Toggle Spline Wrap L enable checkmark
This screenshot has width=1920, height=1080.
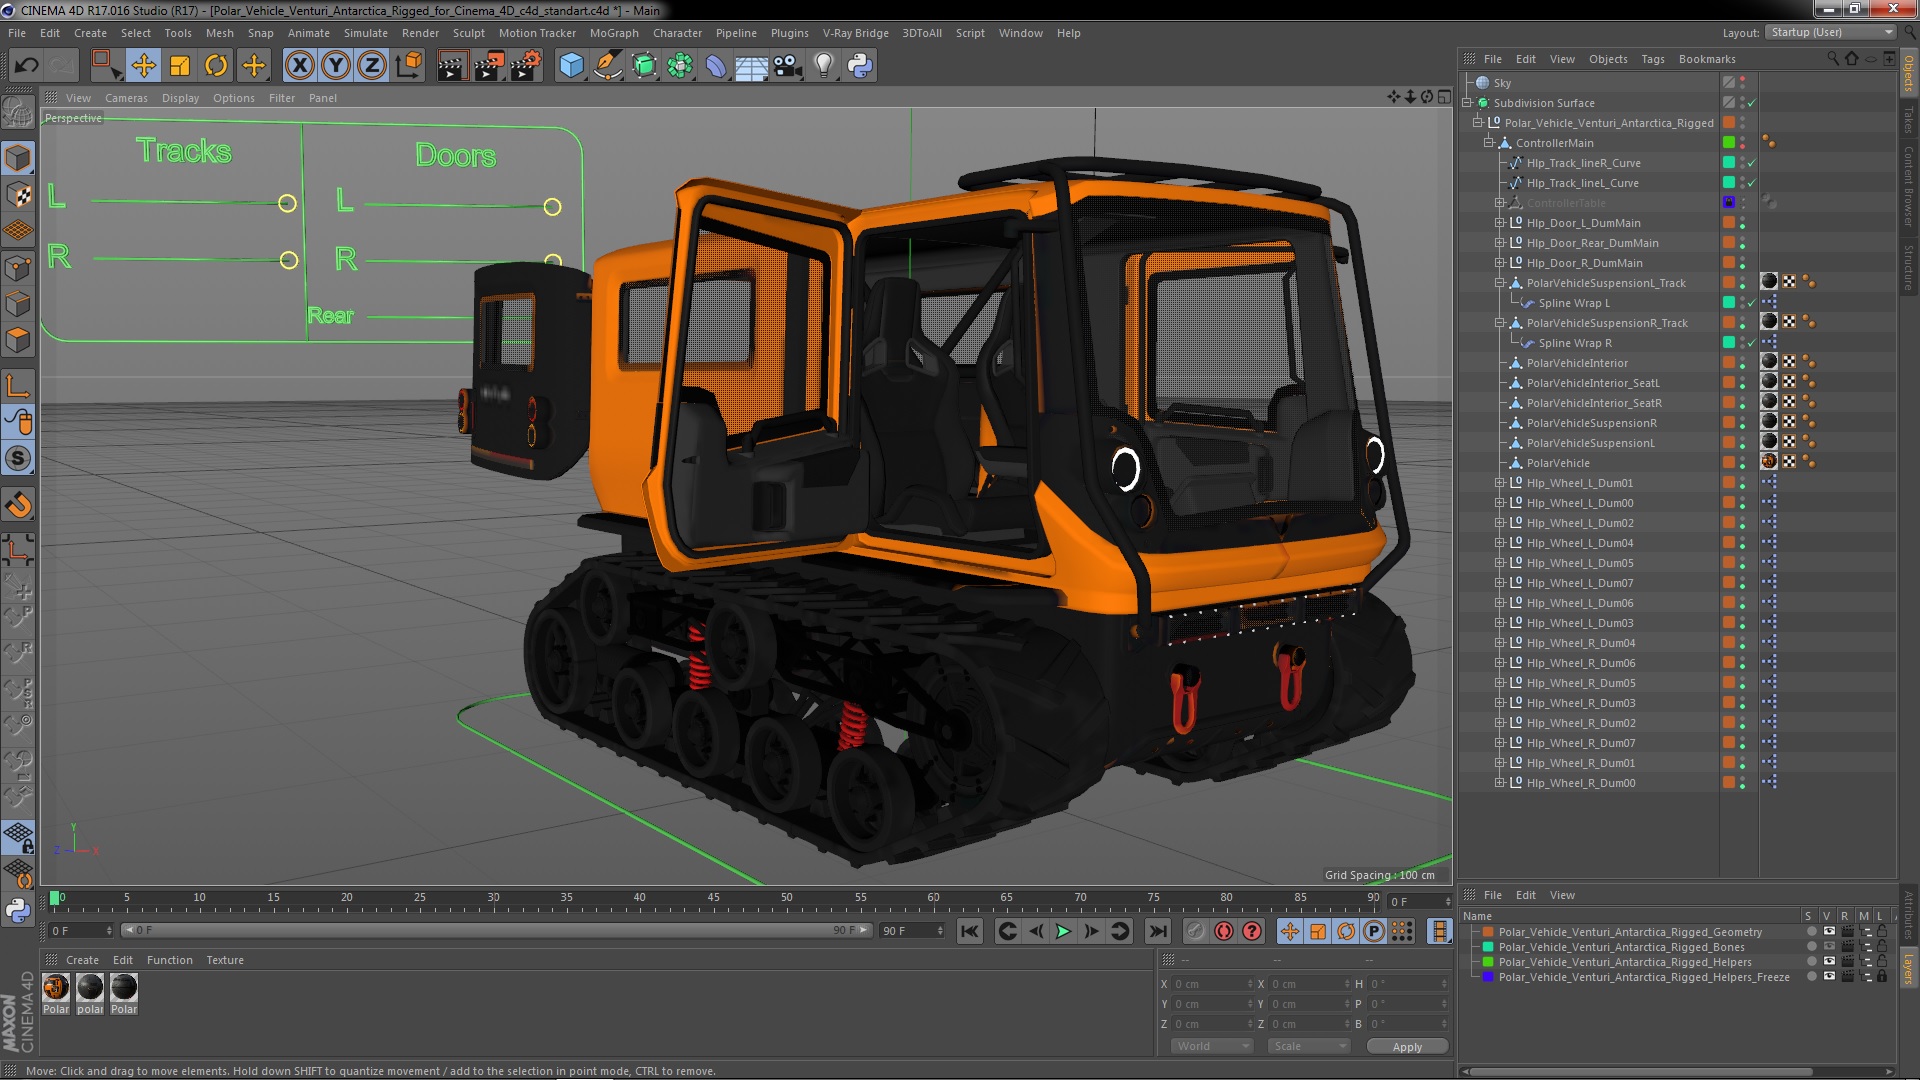(x=1752, y=303)
